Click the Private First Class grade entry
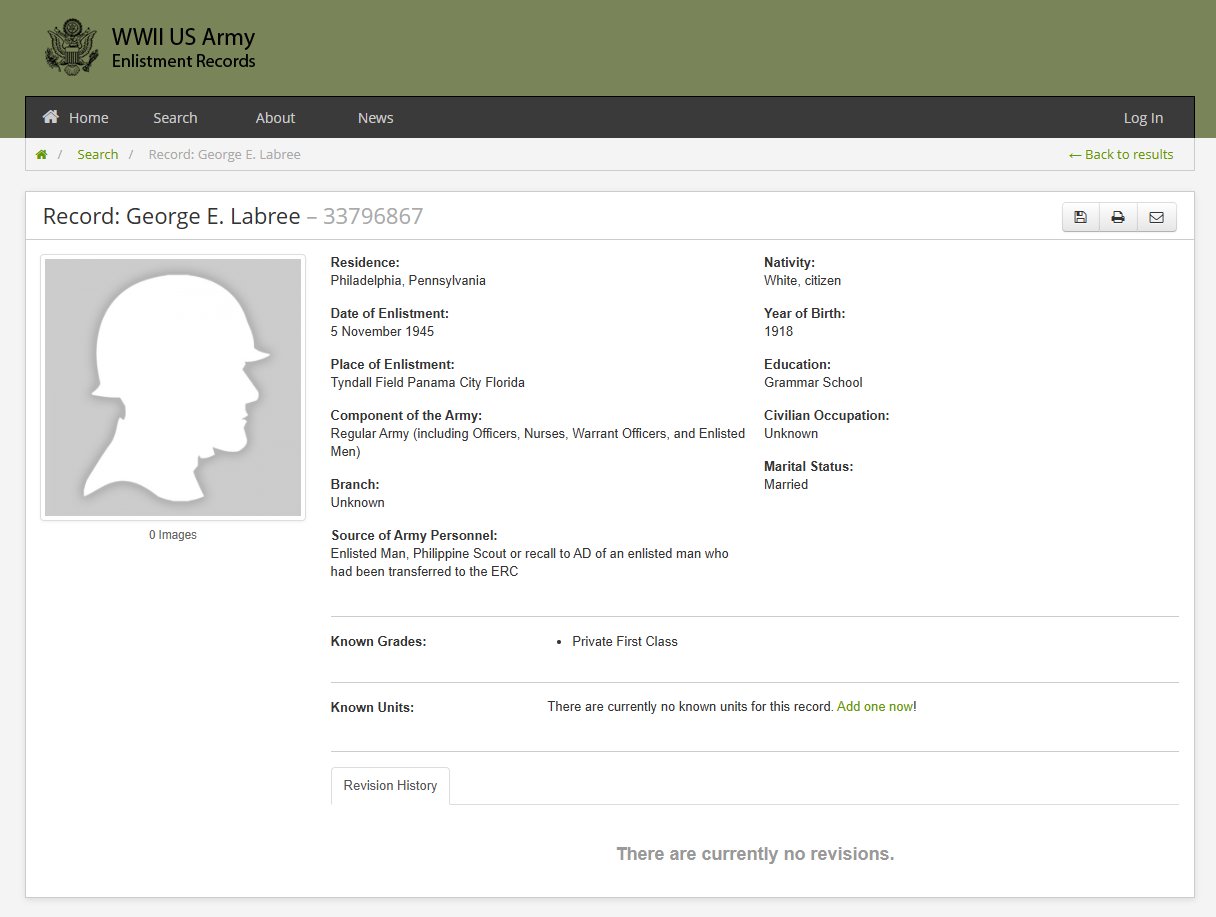 click(x=624, y=642)
